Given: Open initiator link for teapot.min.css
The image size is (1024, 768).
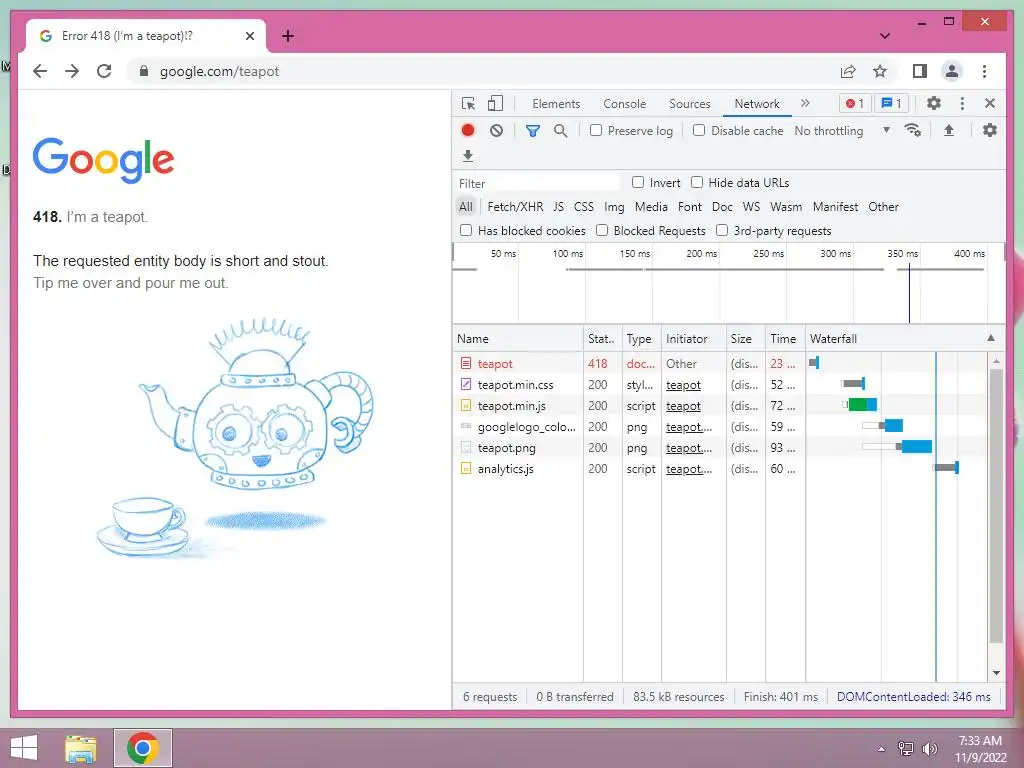Looking at the screenshot, I should tap(683, 385).
